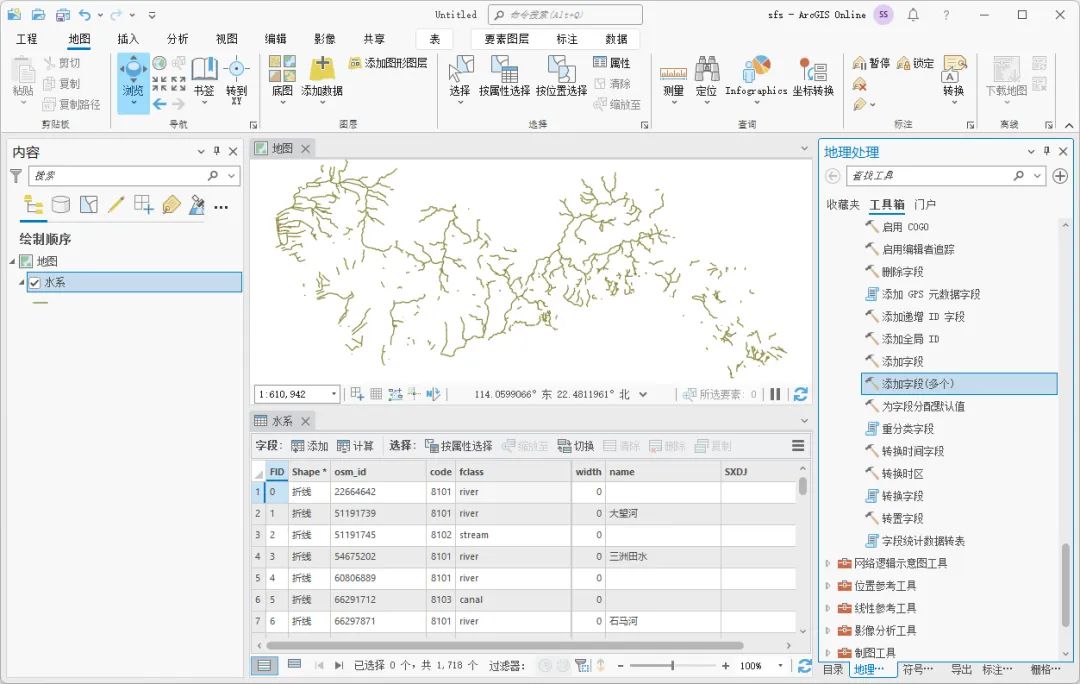
Task: Open Select By Location (按位置选择)
Action: click(x=561, y=76)
